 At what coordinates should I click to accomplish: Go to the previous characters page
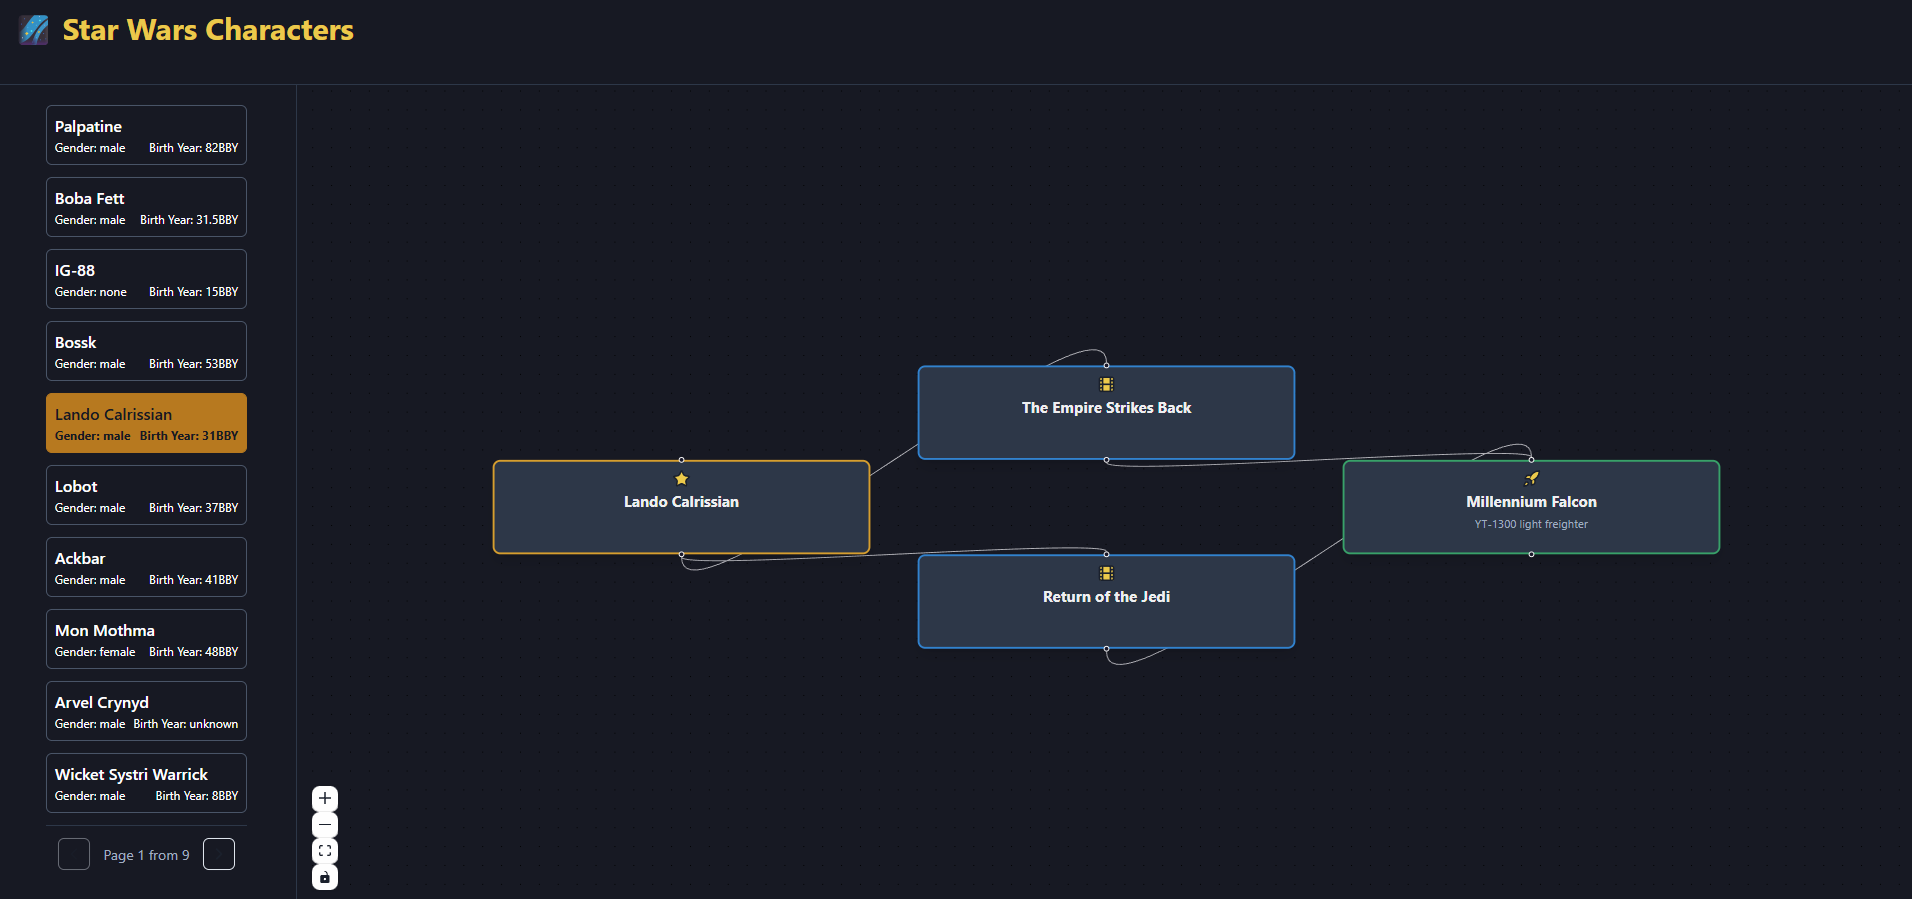coord(74,854)
